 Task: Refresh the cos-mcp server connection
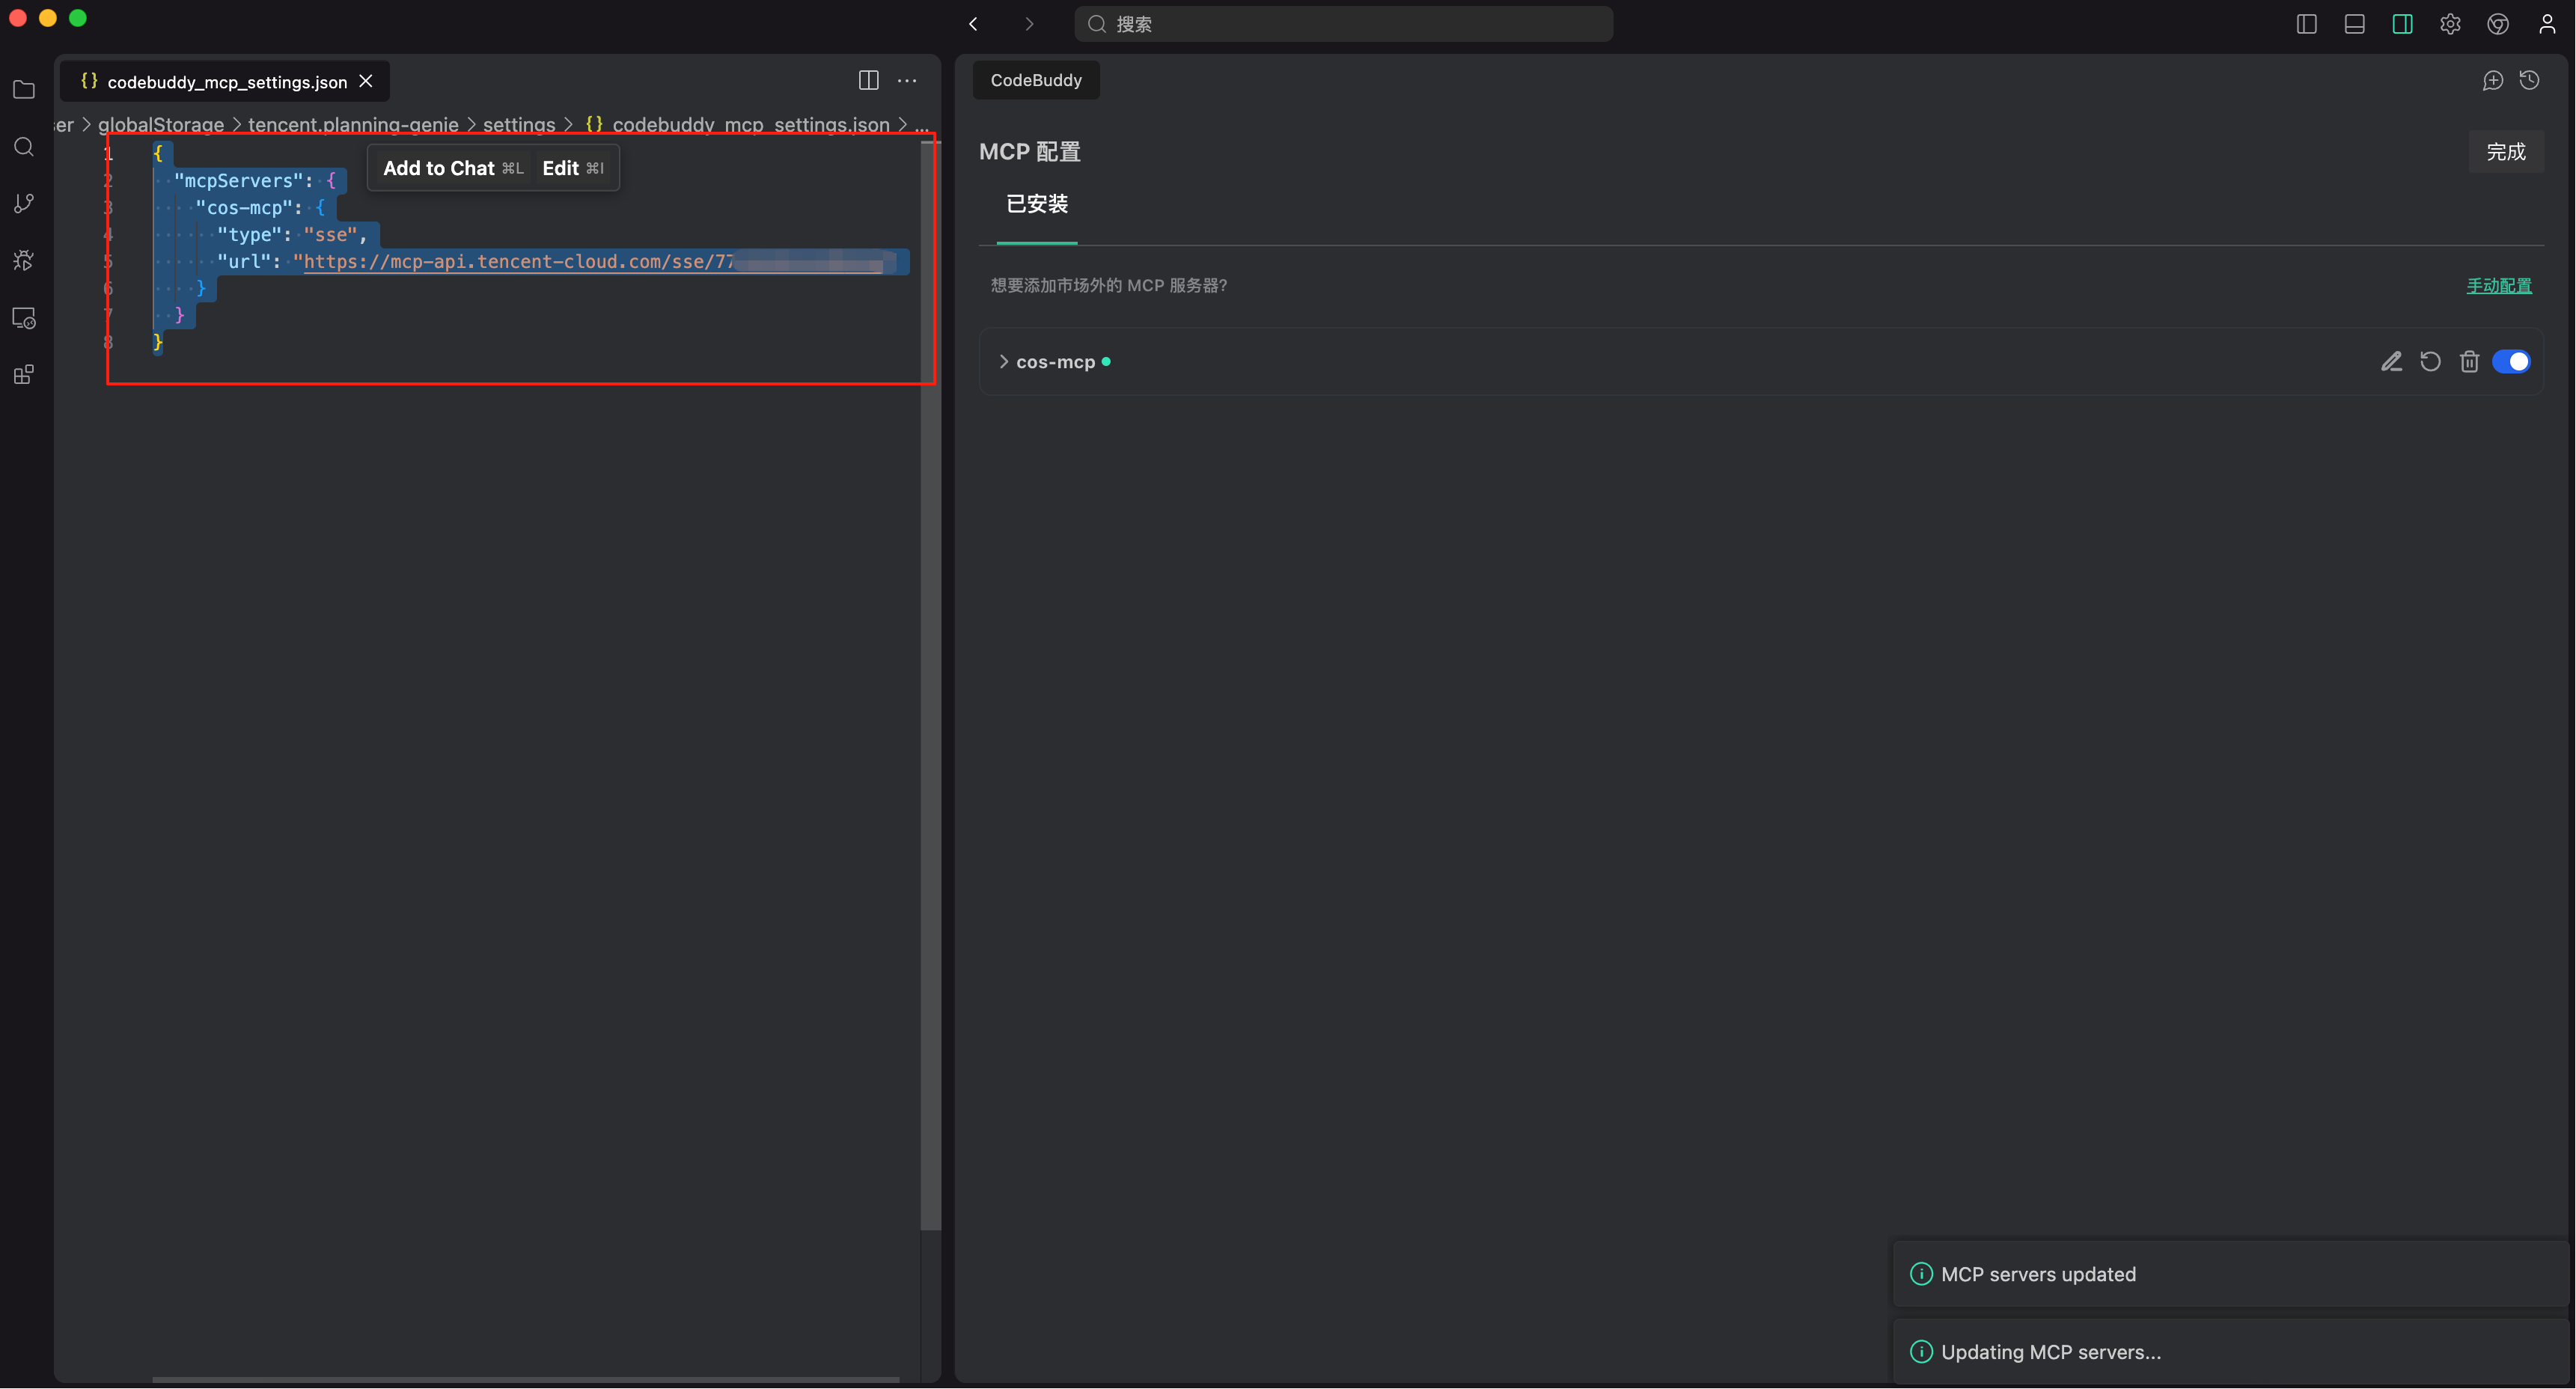point(2430,362)
